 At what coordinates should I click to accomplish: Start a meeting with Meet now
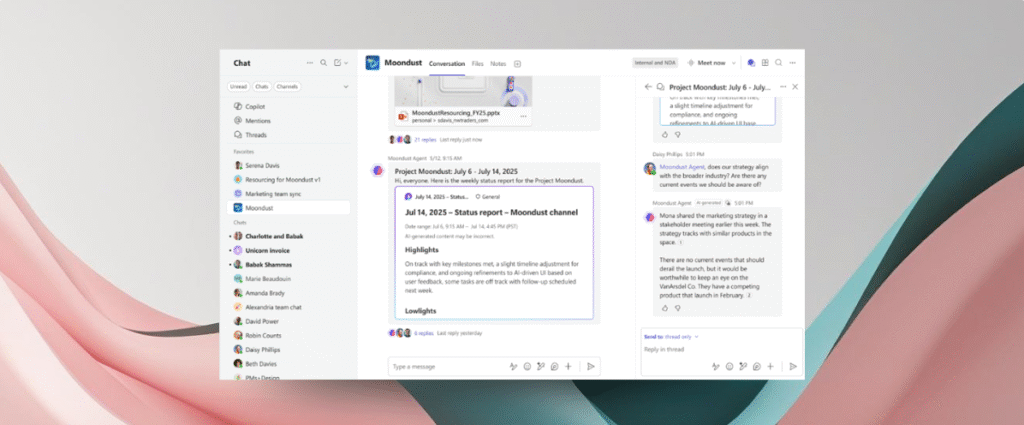[x=707, y=63]
